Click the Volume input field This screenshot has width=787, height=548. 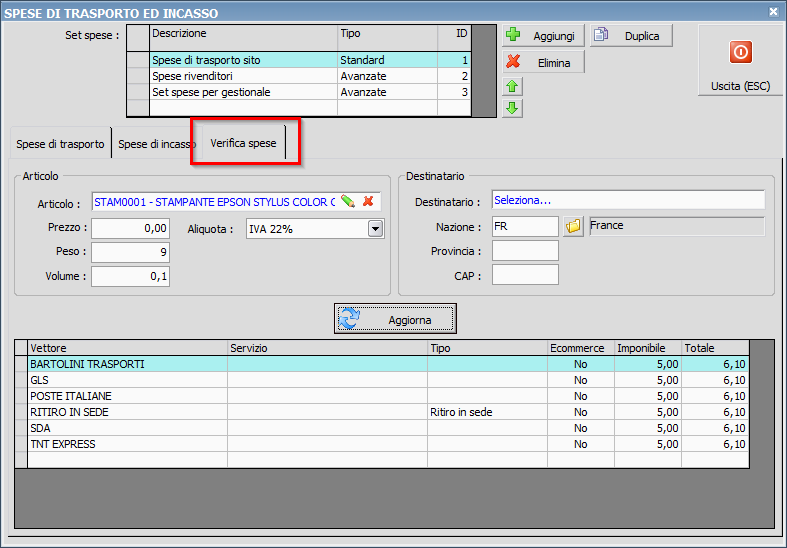130,276
